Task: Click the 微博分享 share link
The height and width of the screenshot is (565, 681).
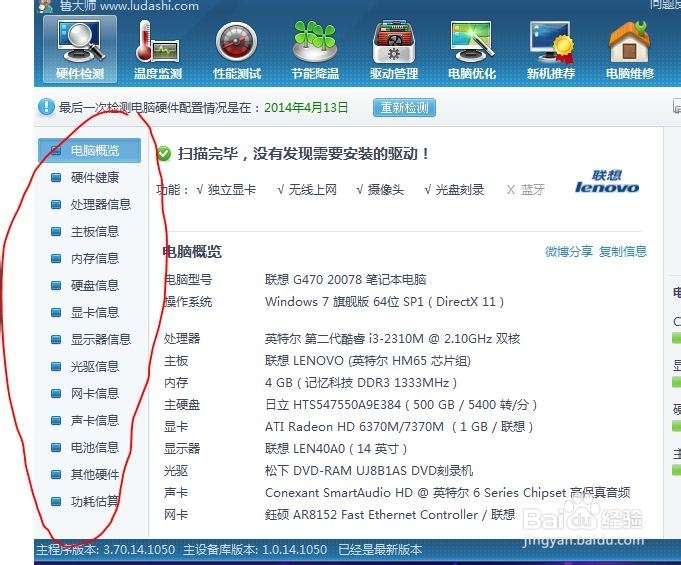Action: 569,251
